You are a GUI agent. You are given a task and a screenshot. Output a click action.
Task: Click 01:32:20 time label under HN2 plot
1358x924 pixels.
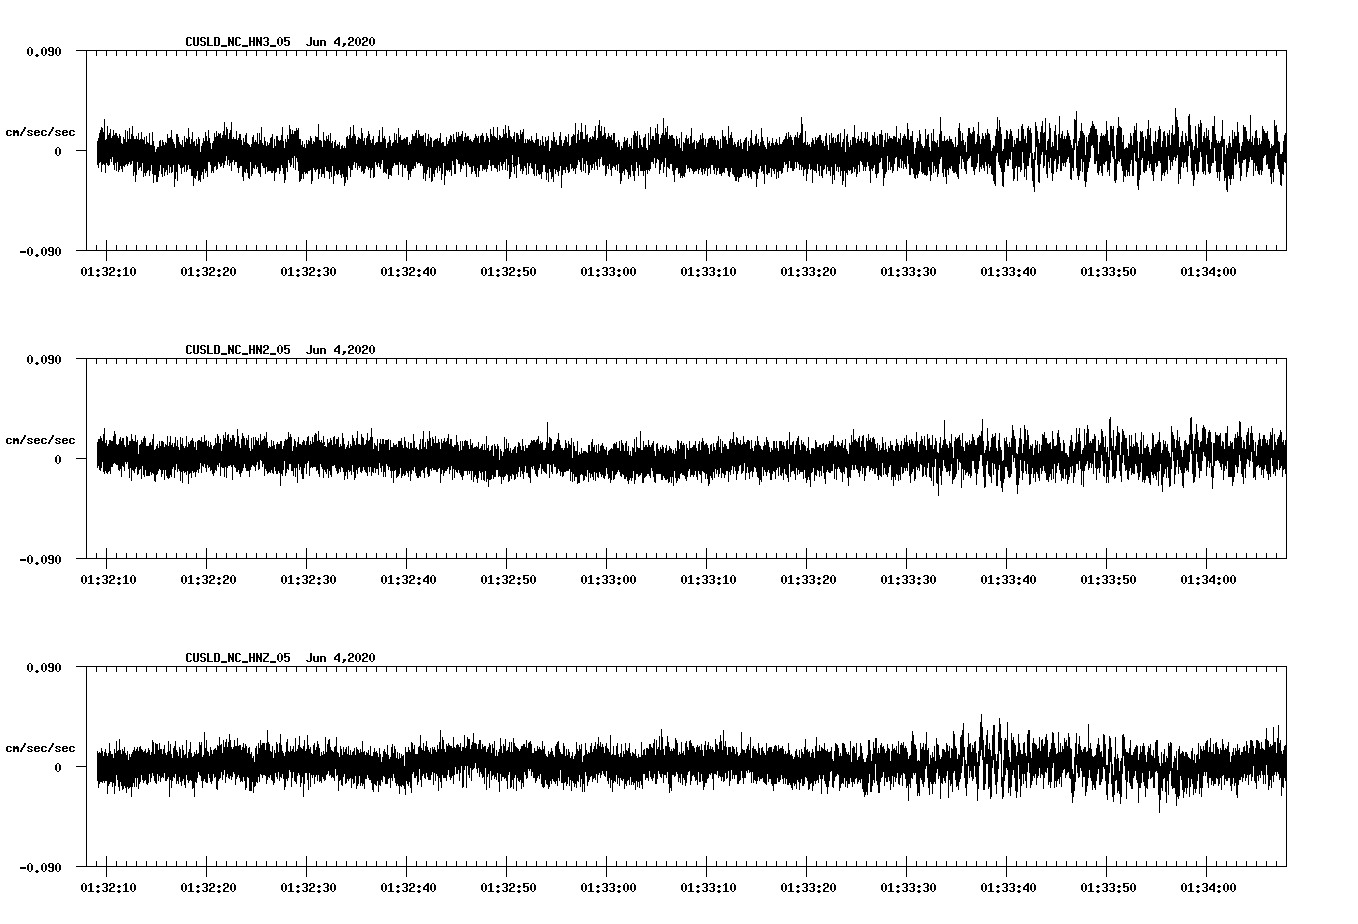tap(208, 579)
